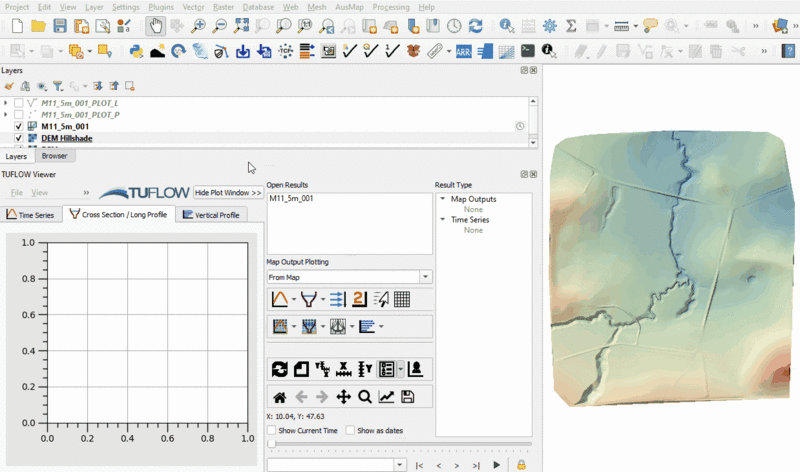Screen dimensions: 800x472
Task: Open the Processing menu
Action: pos(390,7)
